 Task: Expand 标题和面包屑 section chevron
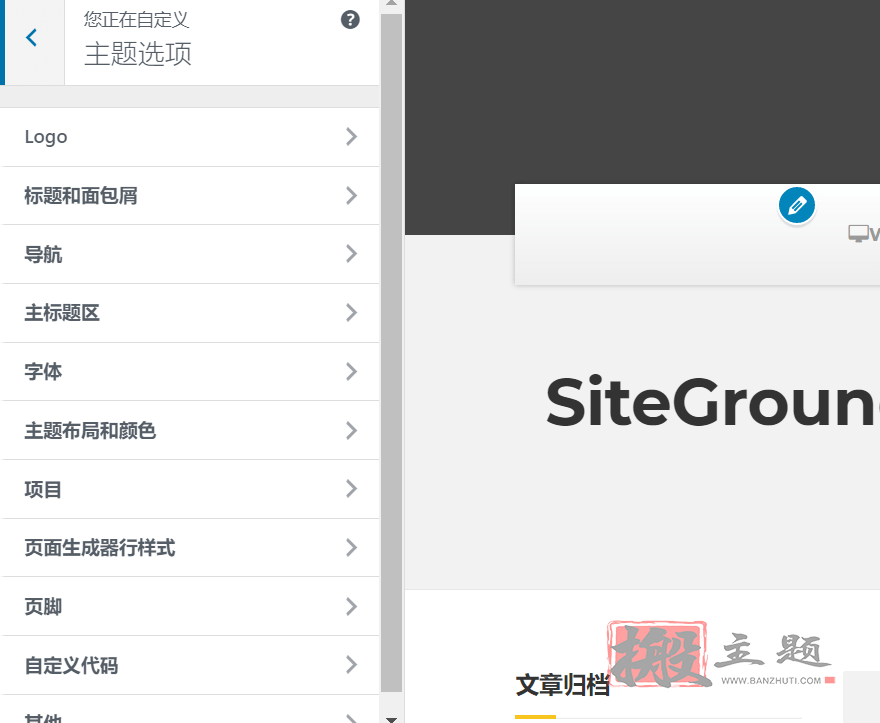(351, 195)
